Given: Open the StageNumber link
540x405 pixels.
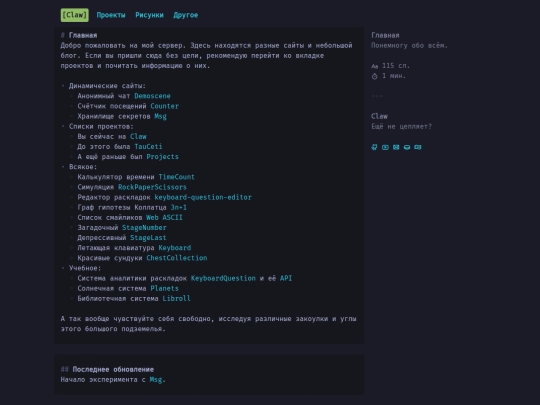Looking at the screenshot, I should [144, 228].
